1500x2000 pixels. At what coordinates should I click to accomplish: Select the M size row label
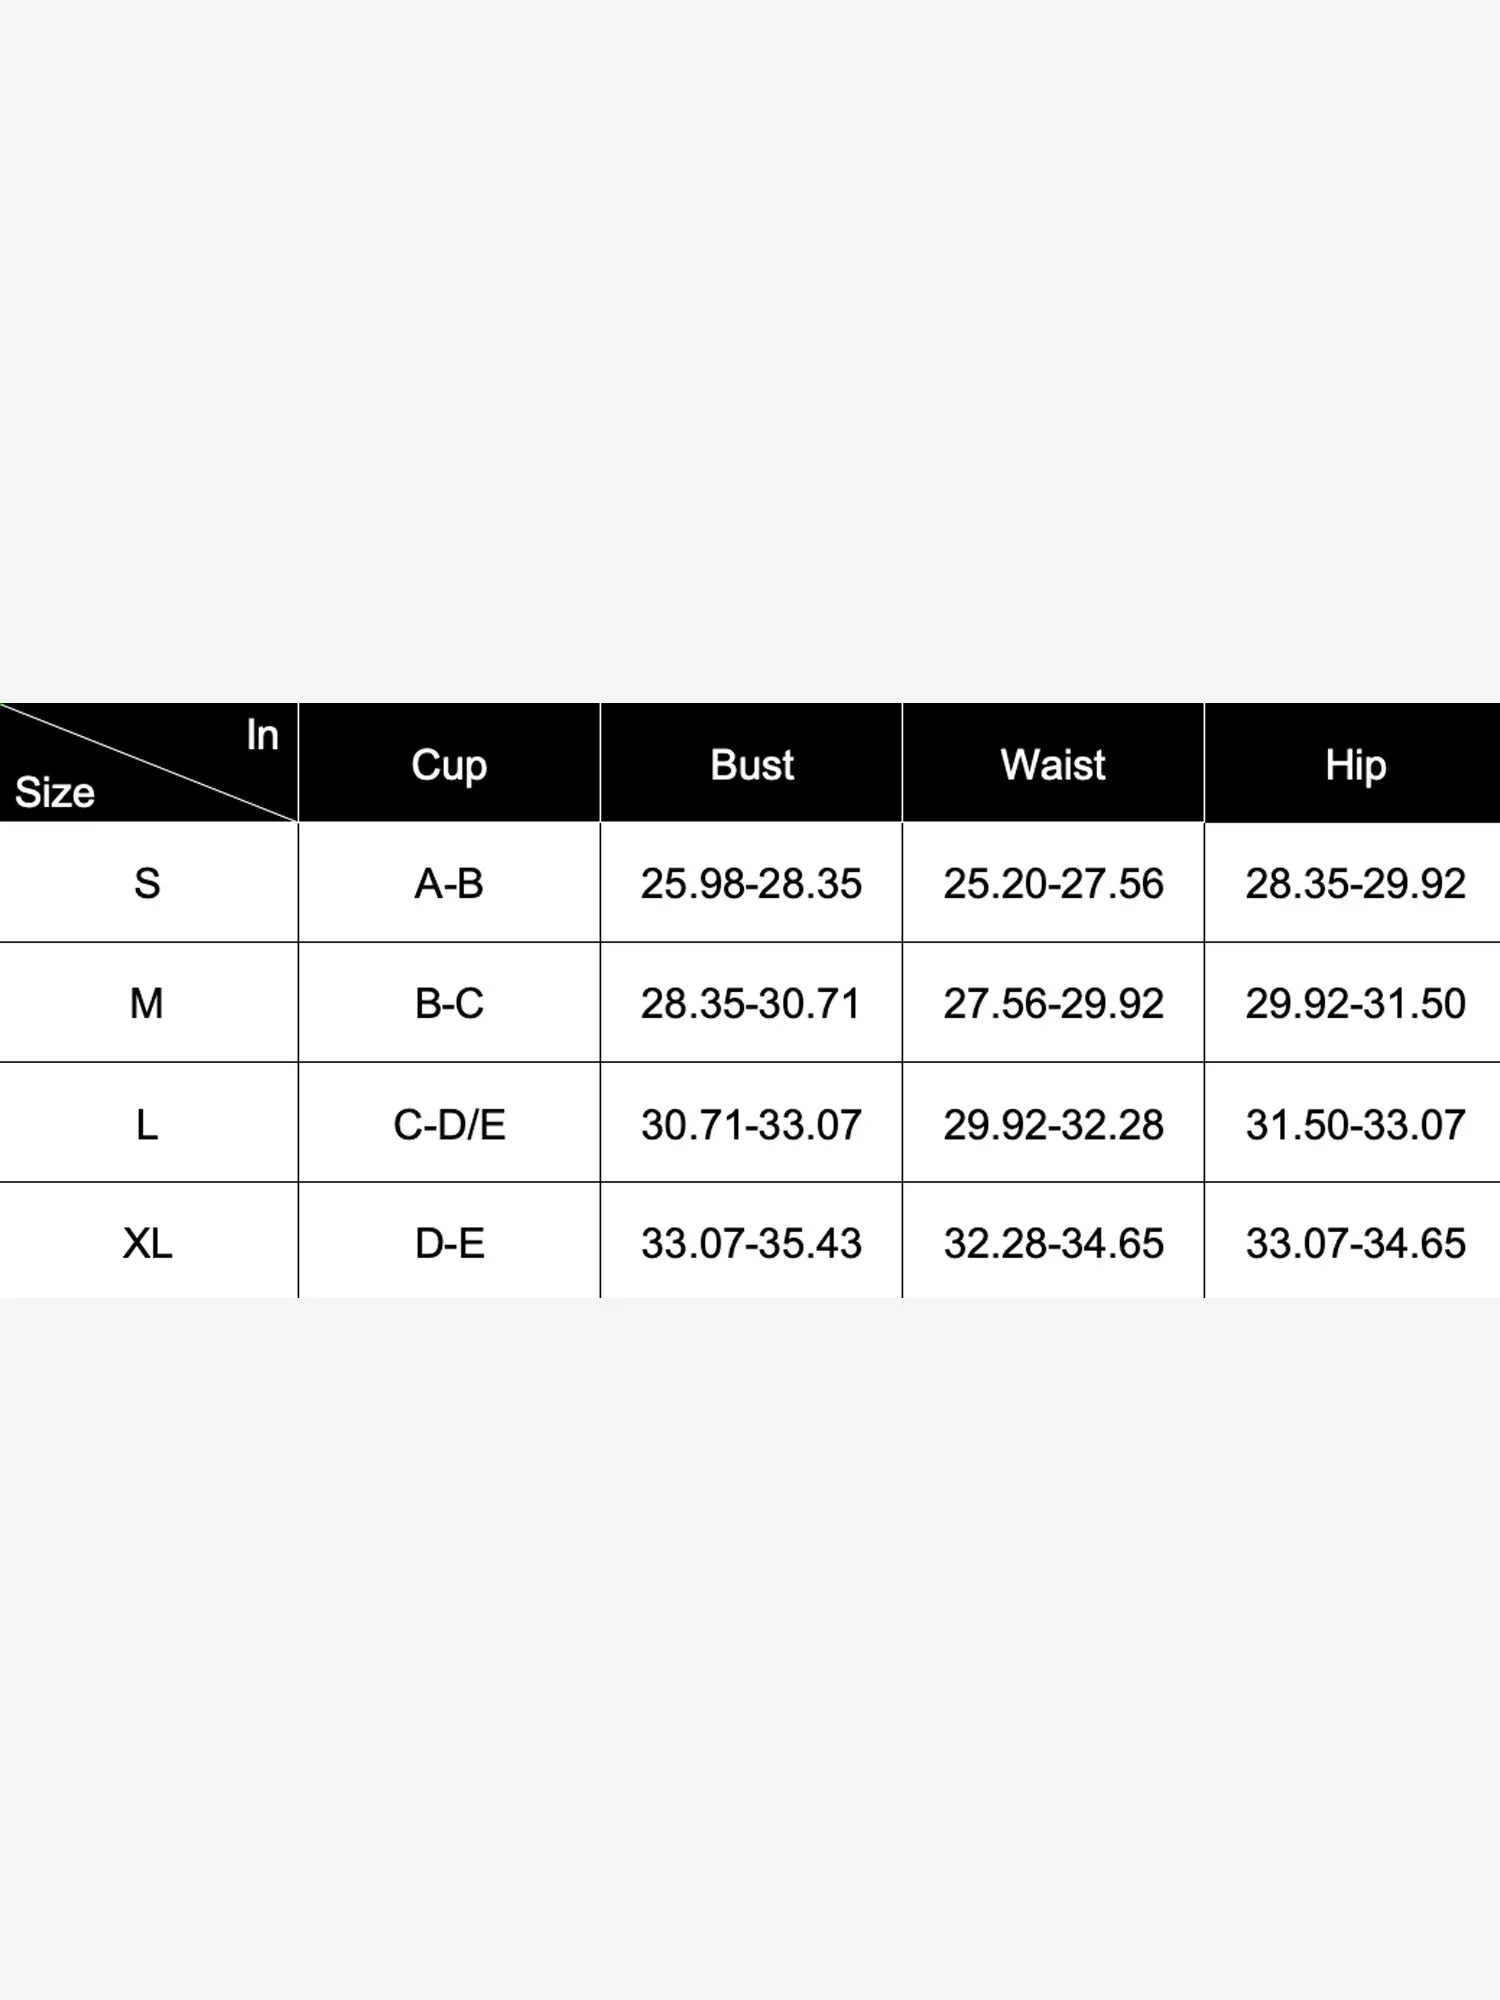point(148,1003)
